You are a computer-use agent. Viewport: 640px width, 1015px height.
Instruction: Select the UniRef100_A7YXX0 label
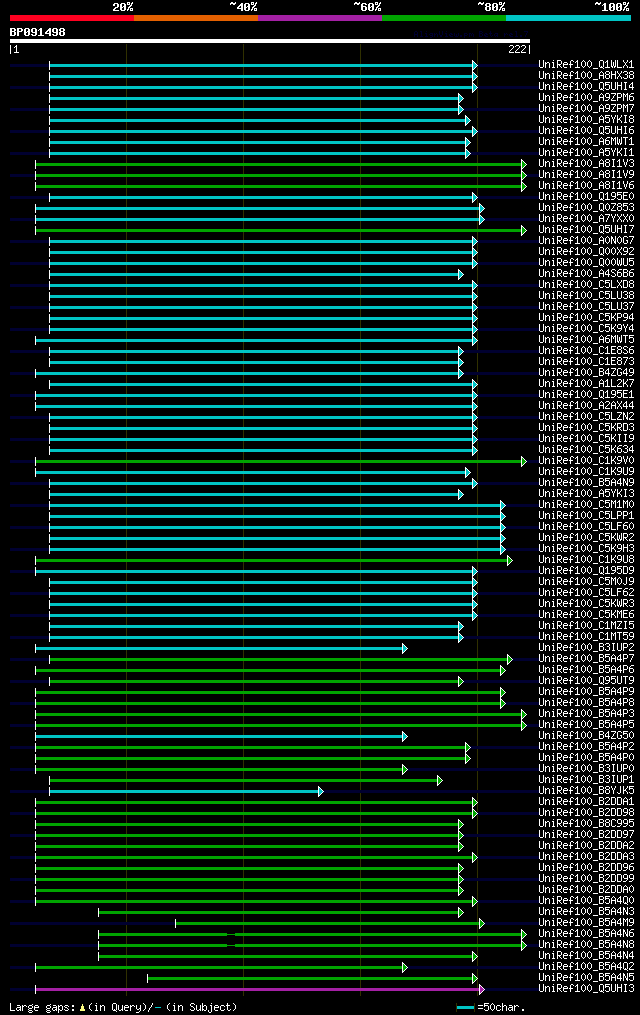pos(586,219)
